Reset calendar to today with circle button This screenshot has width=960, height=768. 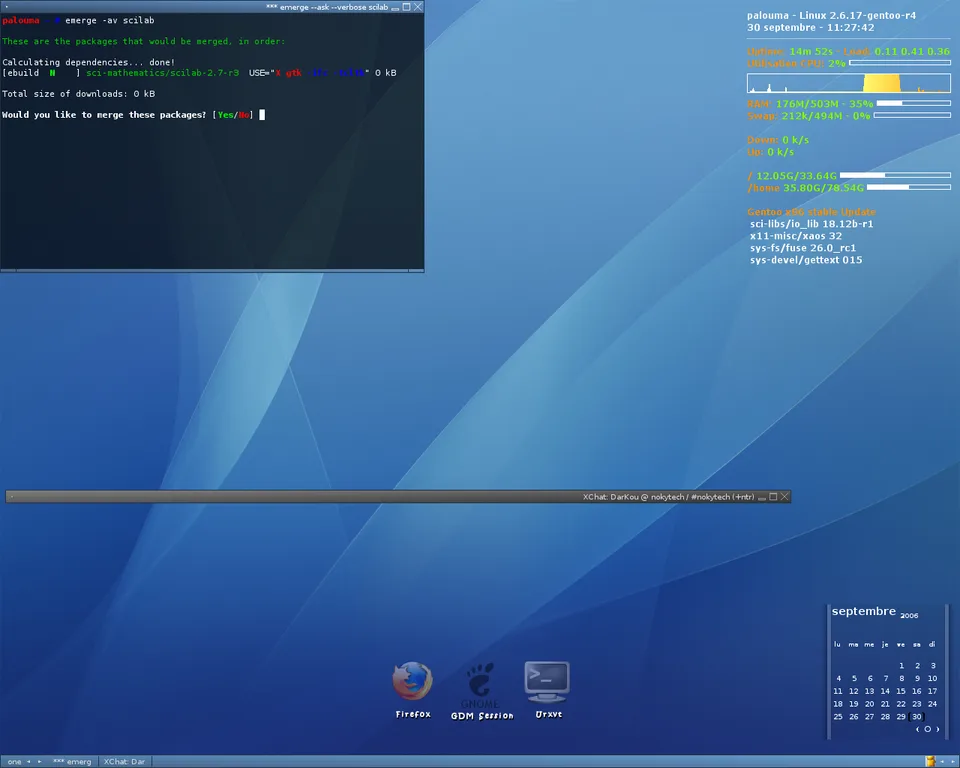coord(928,729)
